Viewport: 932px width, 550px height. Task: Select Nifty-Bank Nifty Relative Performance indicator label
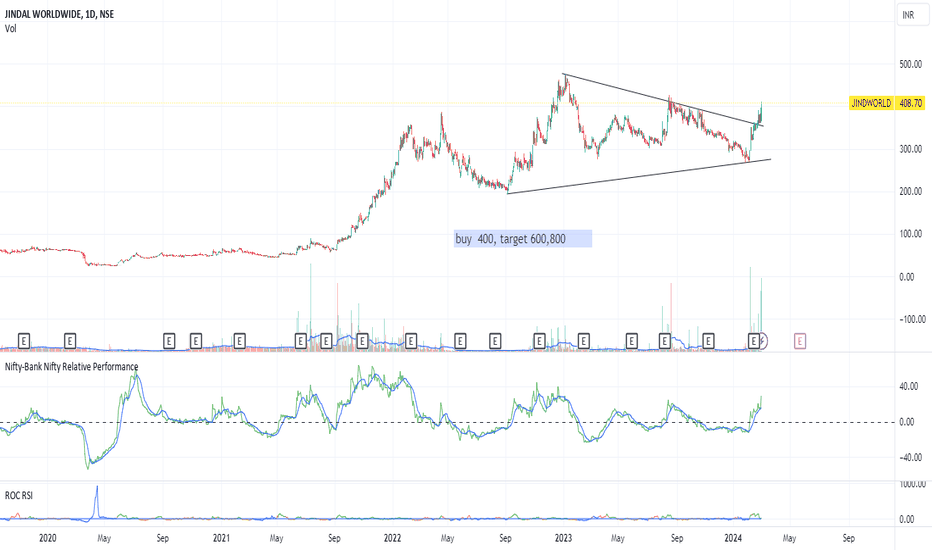click(x=71, y=367)
